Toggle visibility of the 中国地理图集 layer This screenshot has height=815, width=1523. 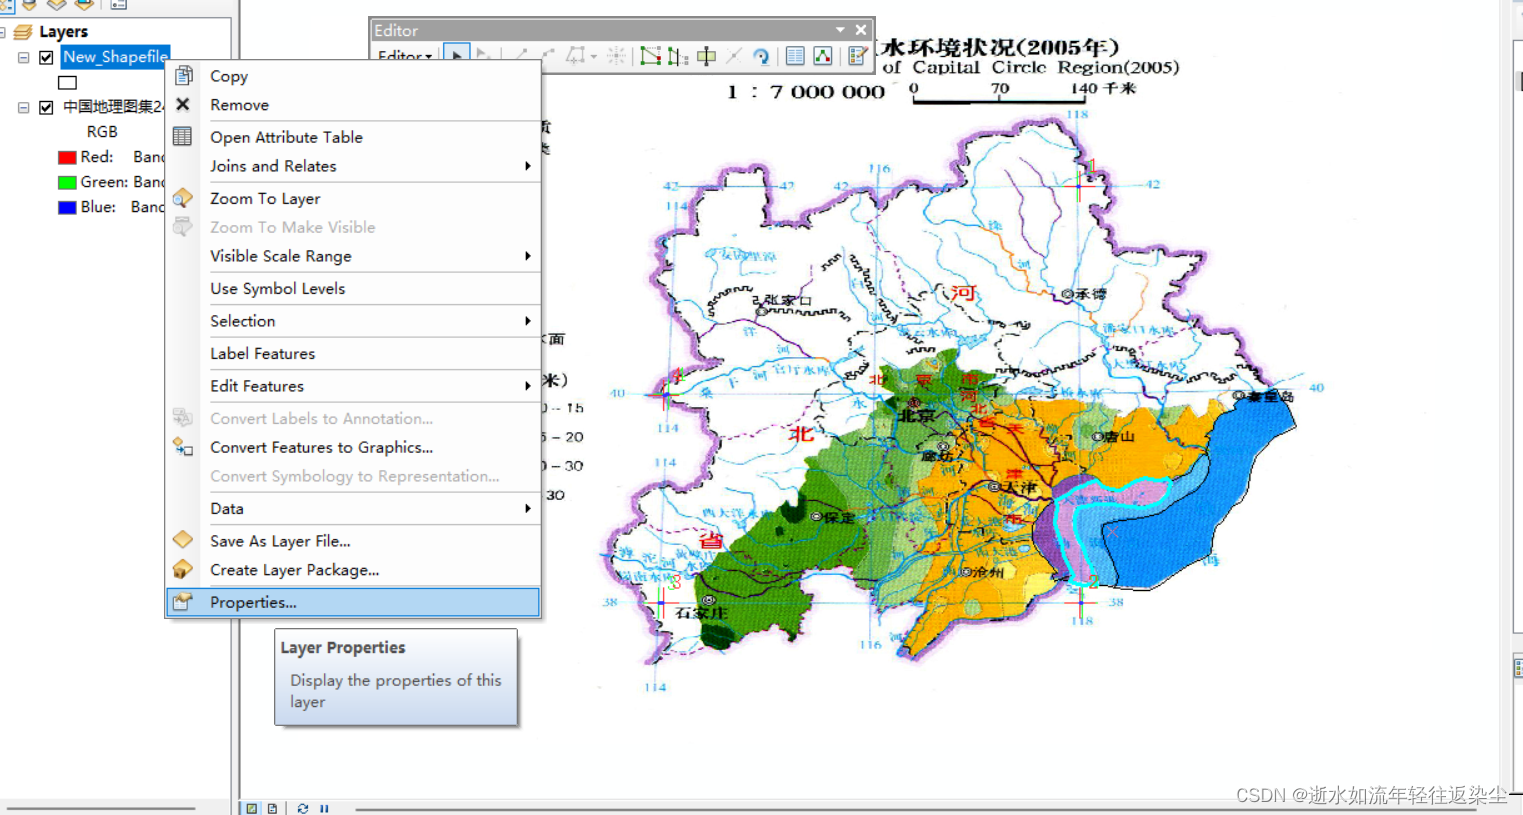coord(45,107)
